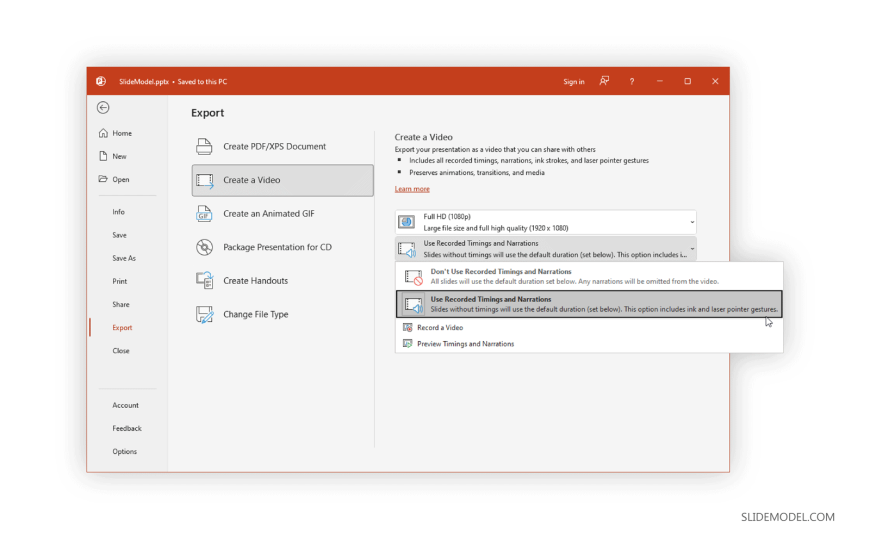Click Save in the sidebar
This screenshot has width=870, height=539.
119,235
